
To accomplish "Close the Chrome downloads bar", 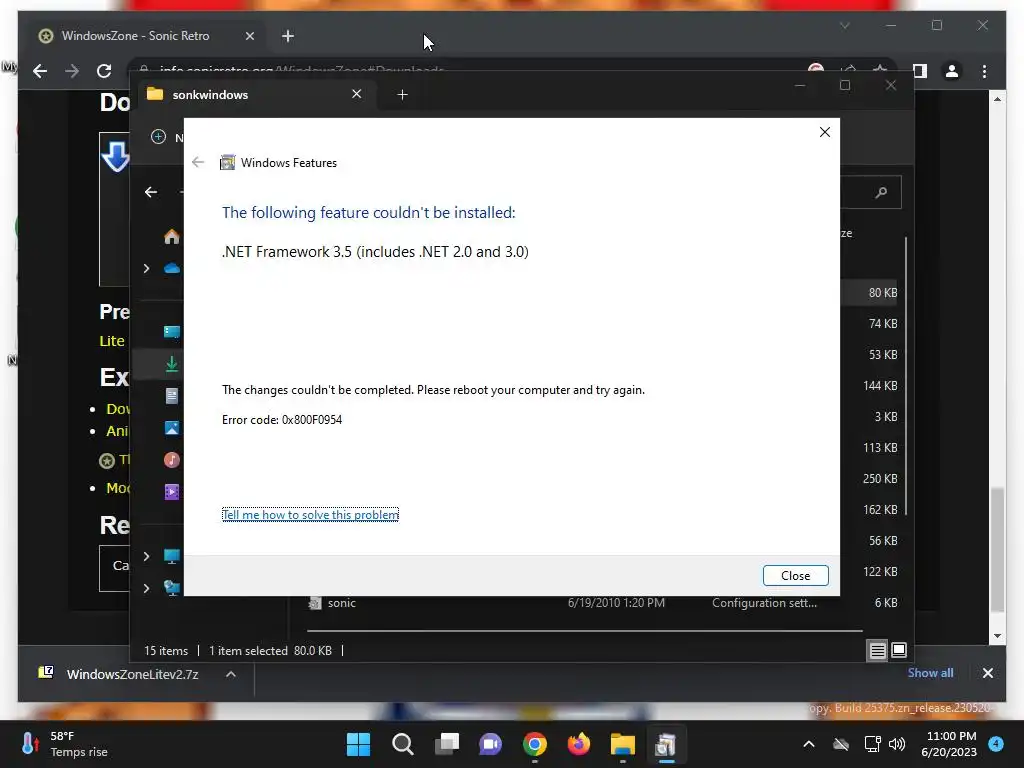I will (x=987, y=673).
